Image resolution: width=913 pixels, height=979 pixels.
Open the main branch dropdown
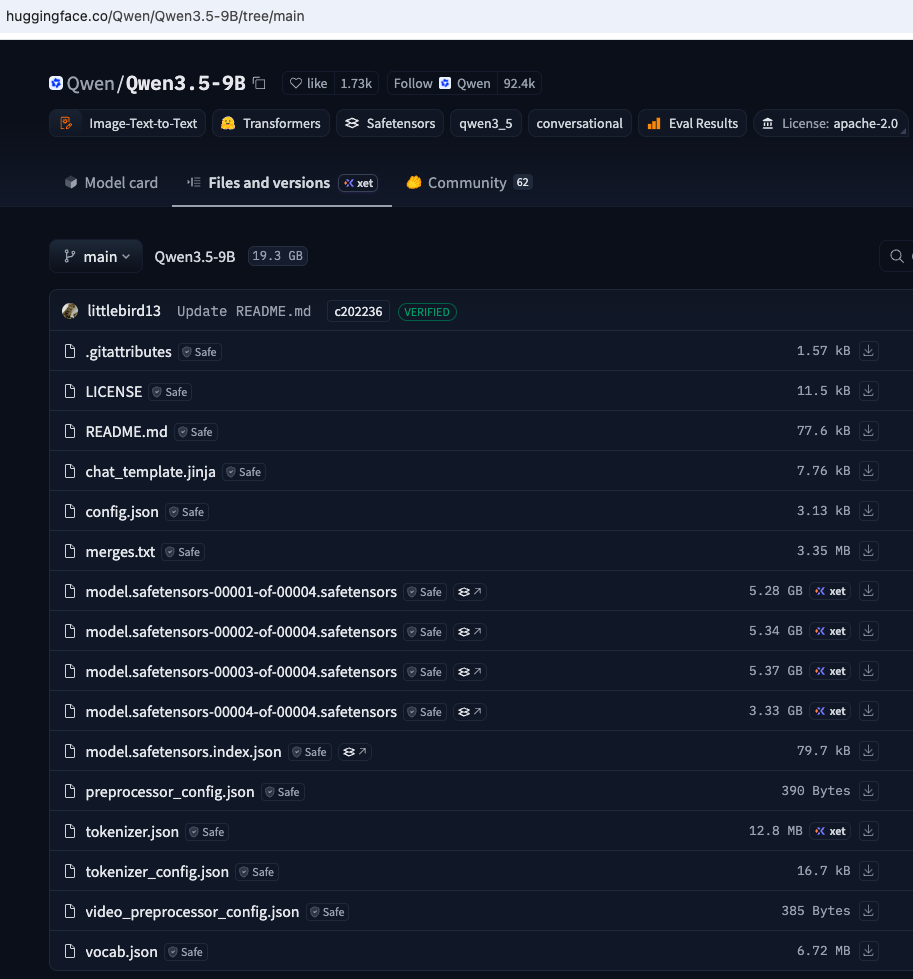click(x=96, y=257)
